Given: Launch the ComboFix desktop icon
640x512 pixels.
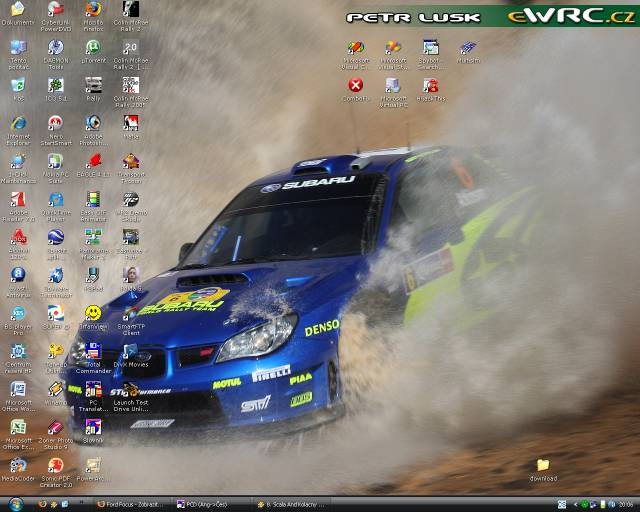Looking at the screenshot, I should click(355, 85).
